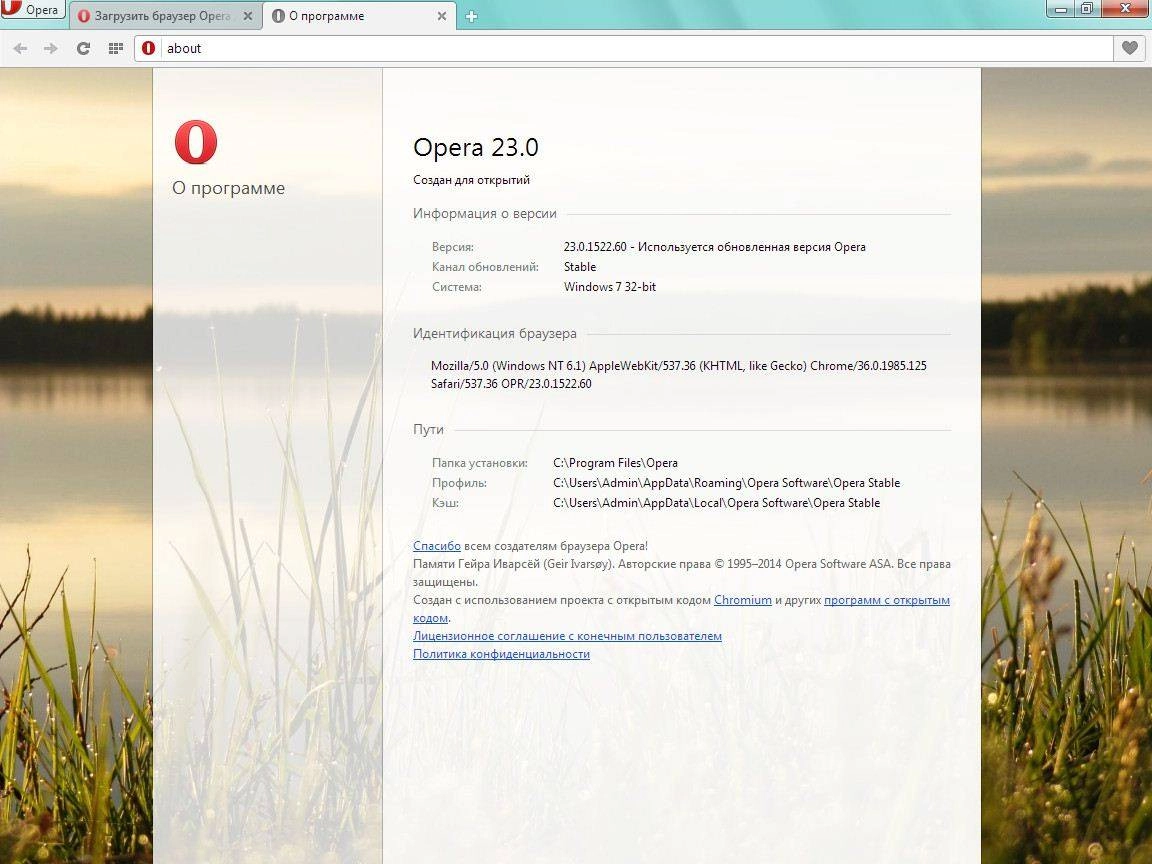Click the 'Версия:' label
Screen dimensions: 1152x864
tap(453, 247)
